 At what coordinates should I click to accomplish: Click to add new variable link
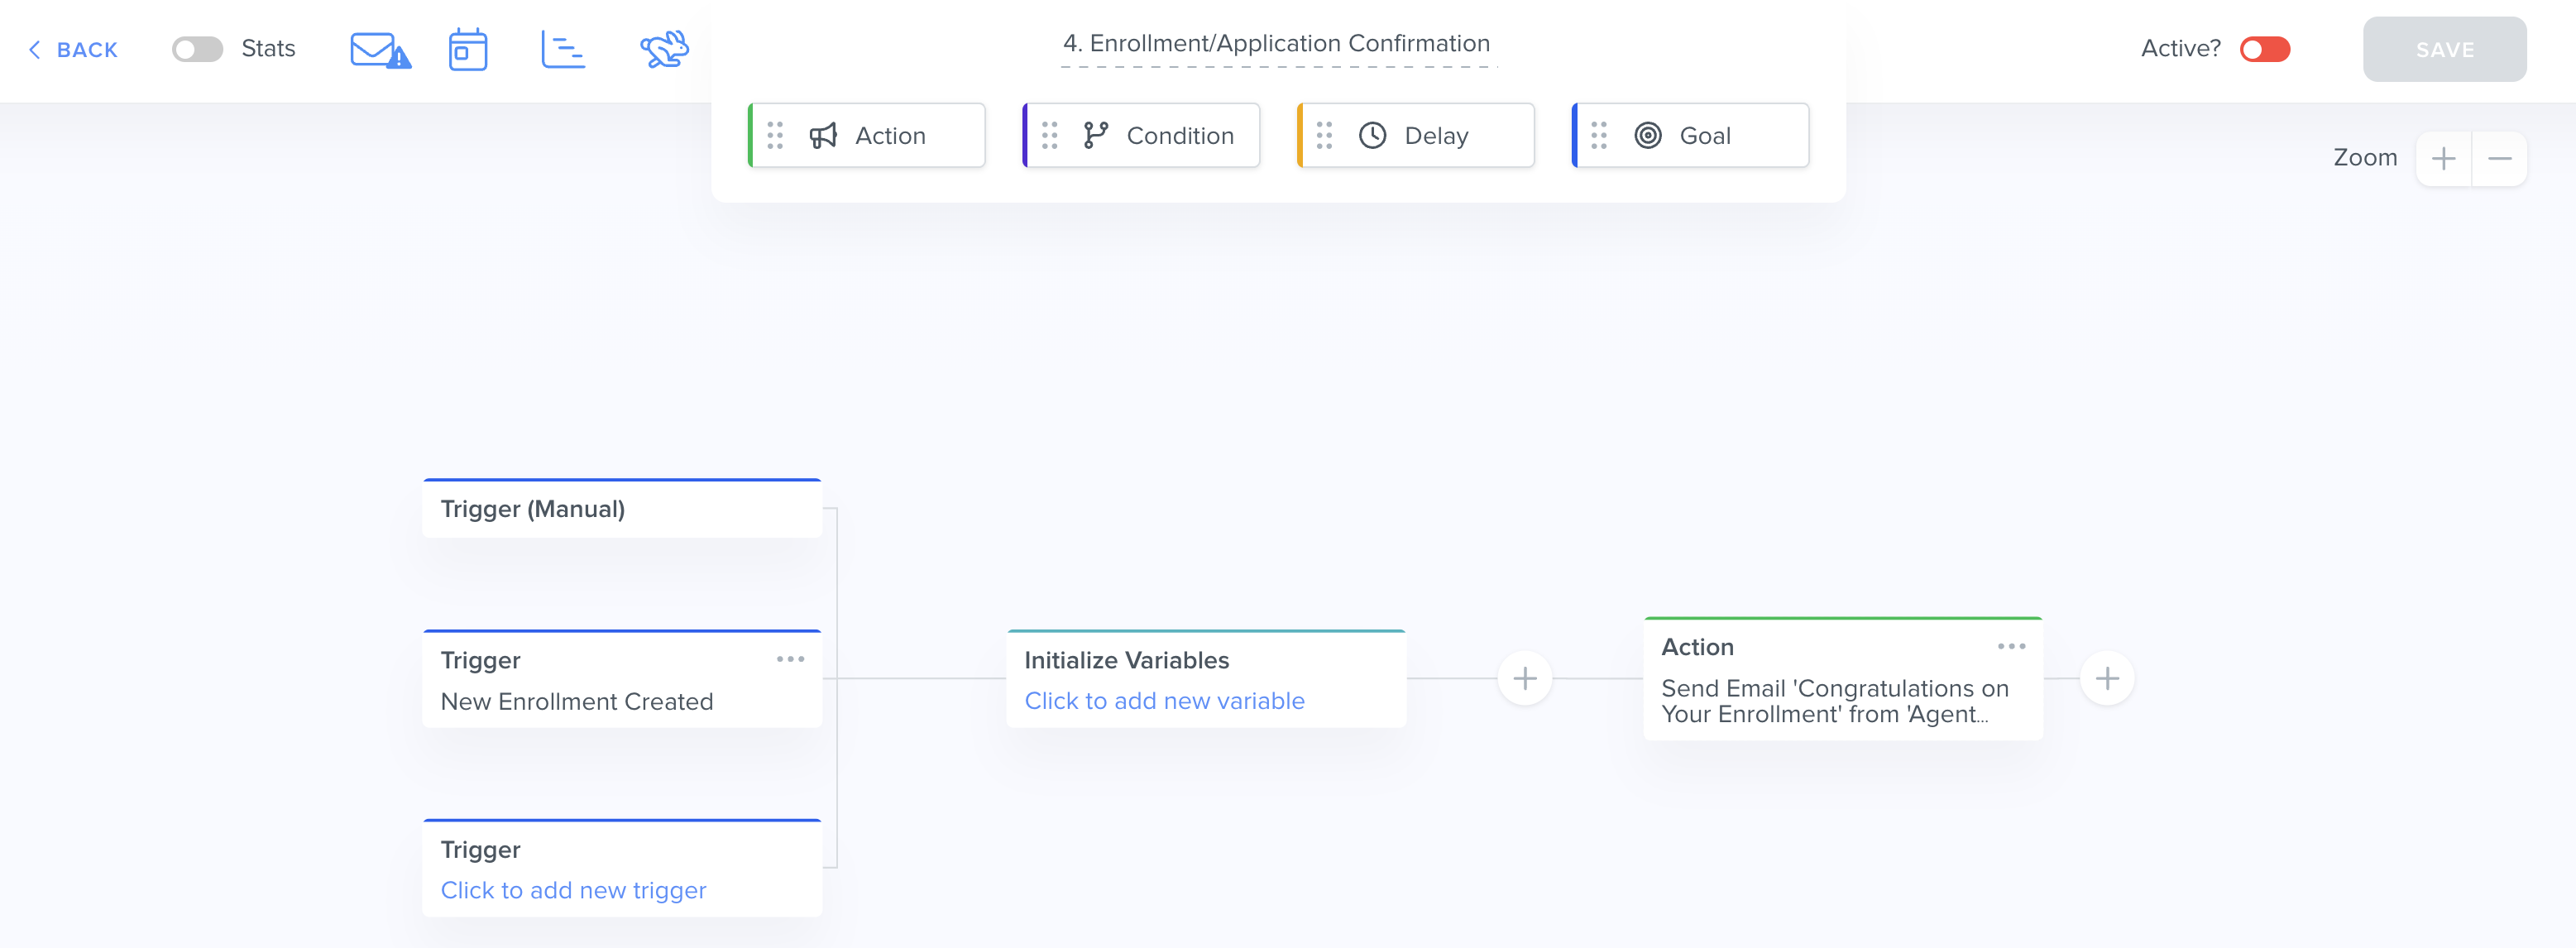(x=1164, y=701)
